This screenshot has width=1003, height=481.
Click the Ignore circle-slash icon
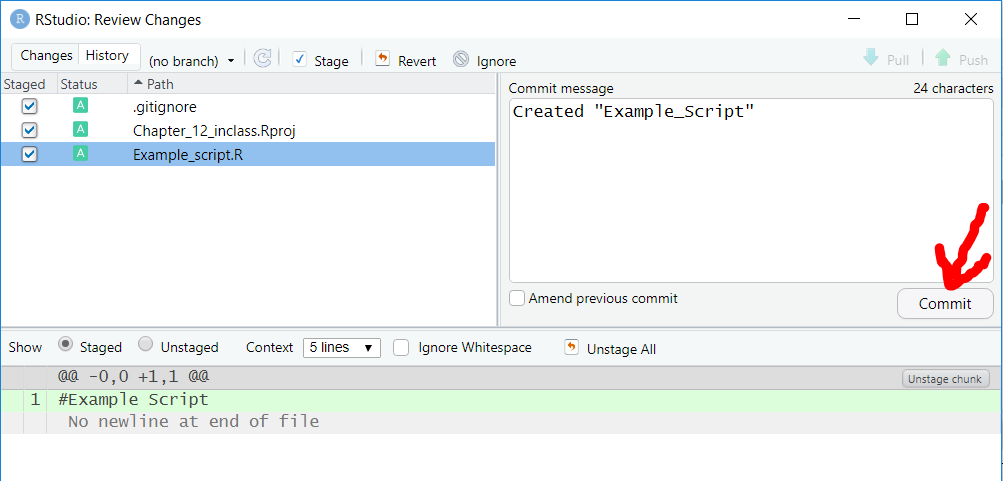tap(461, 59)
